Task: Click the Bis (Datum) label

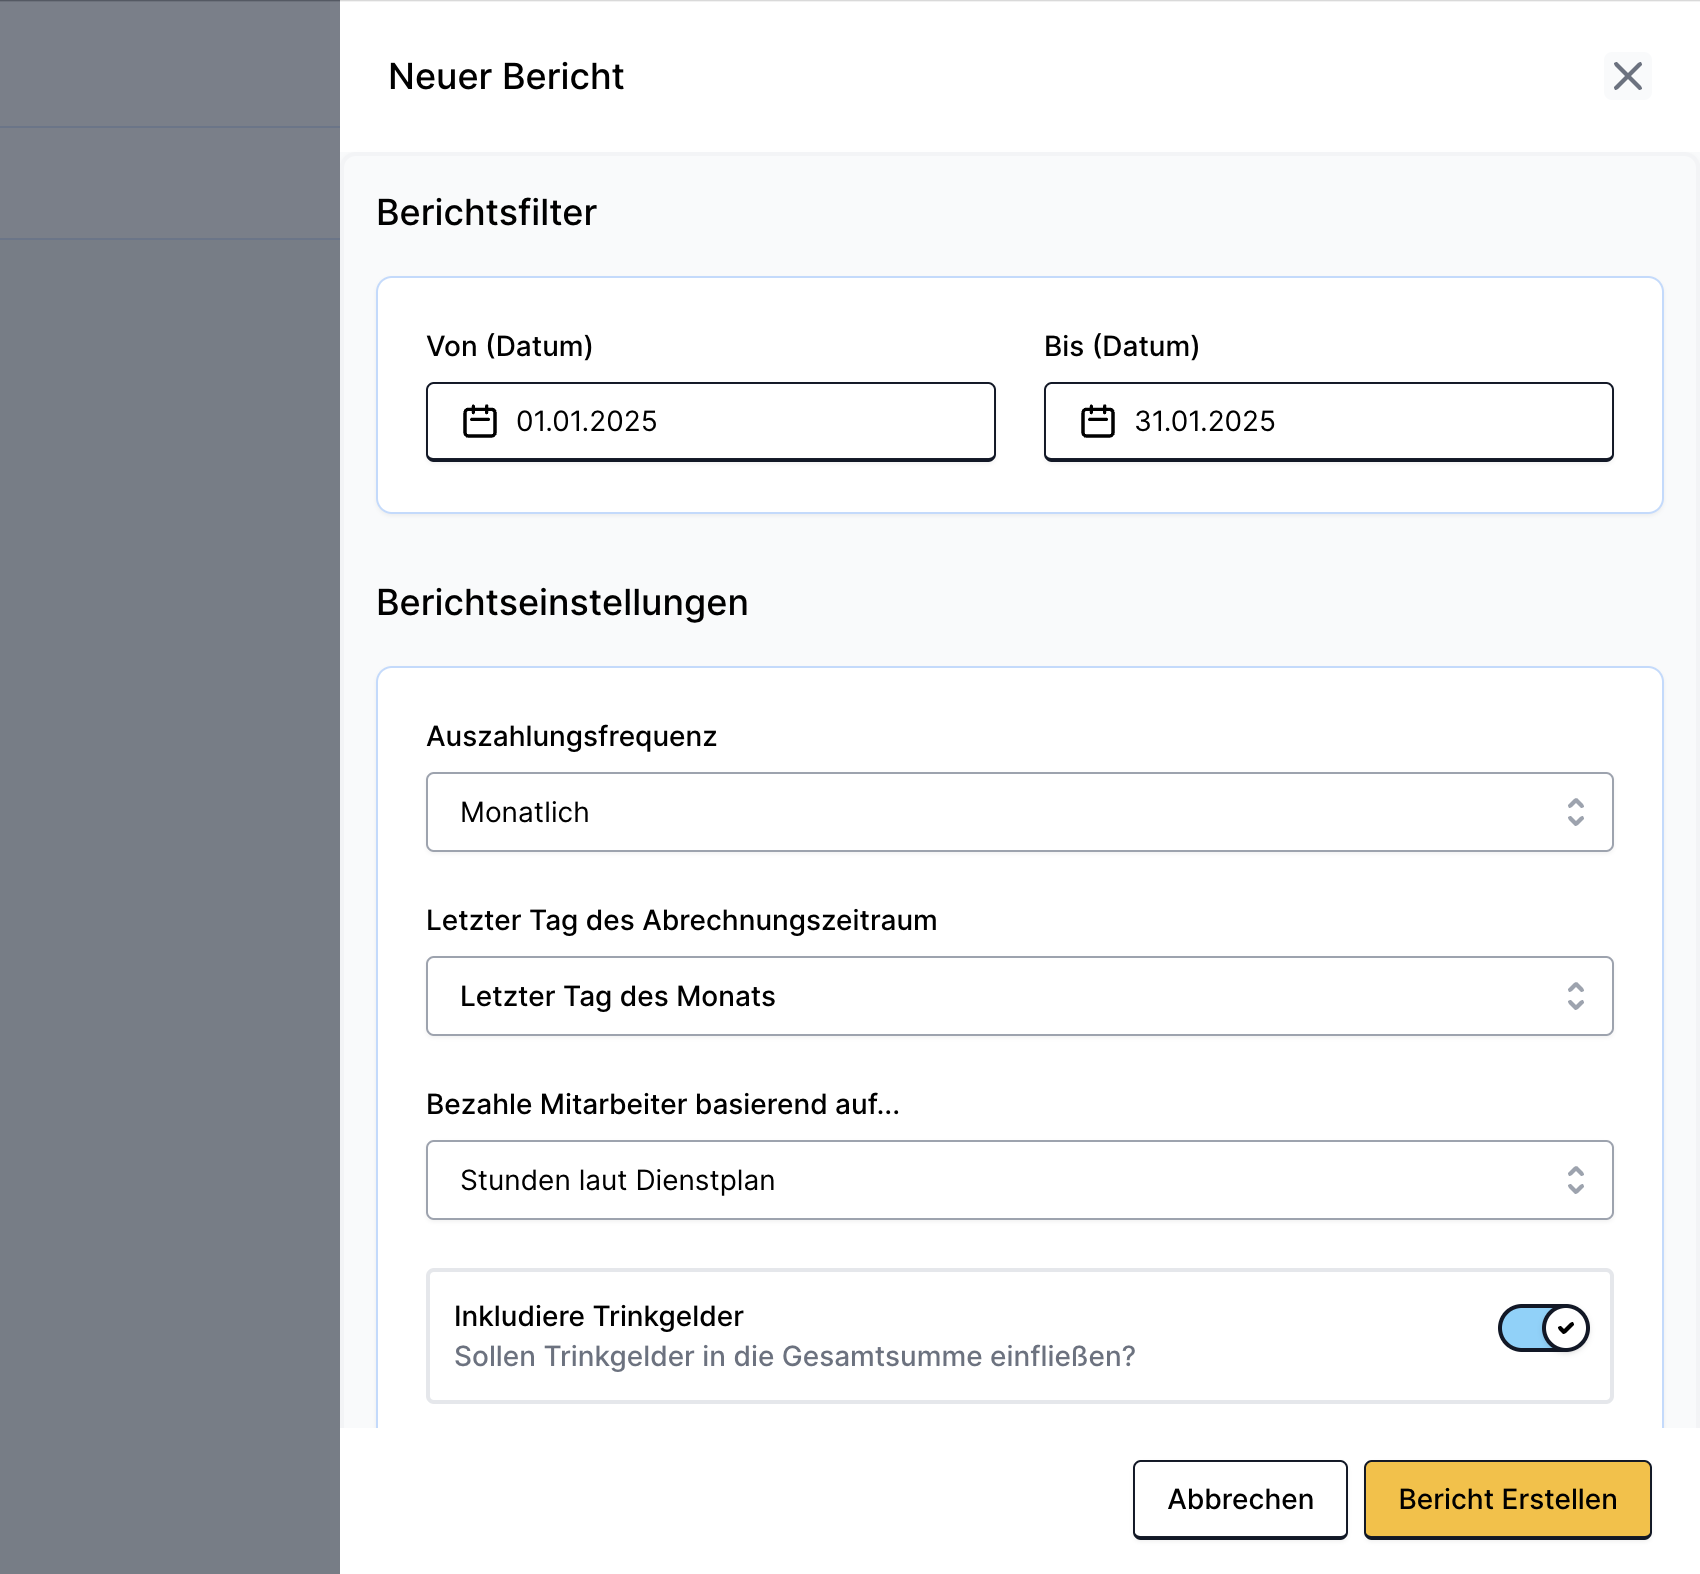Action: (x=1122, y=346)
